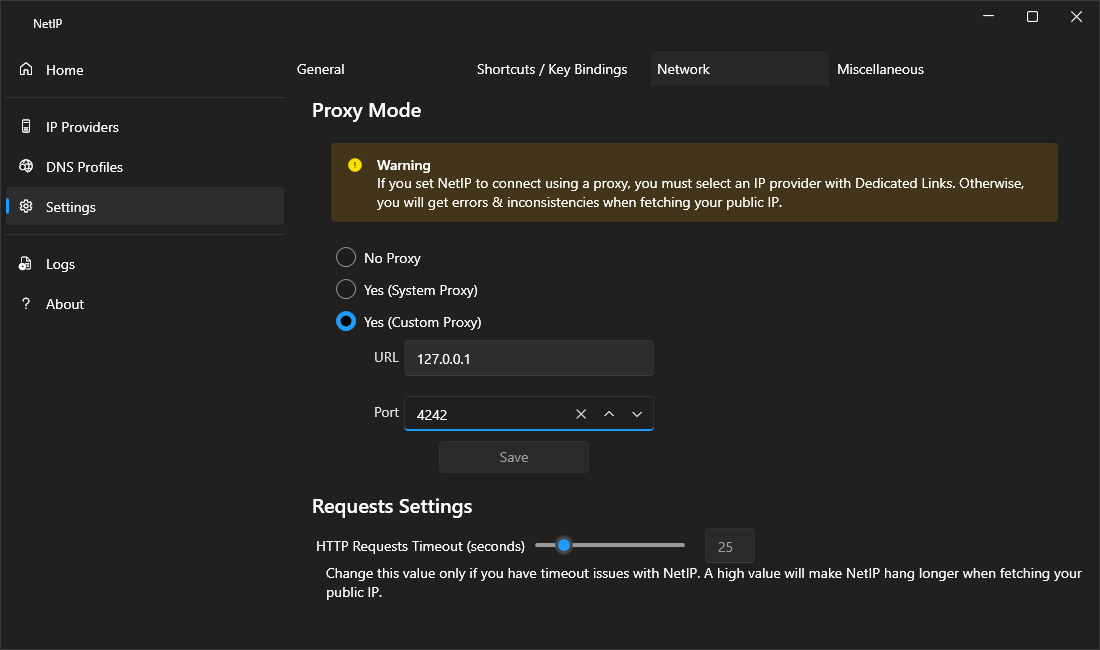Click the Proxy Mode heading

click(366, 110)
